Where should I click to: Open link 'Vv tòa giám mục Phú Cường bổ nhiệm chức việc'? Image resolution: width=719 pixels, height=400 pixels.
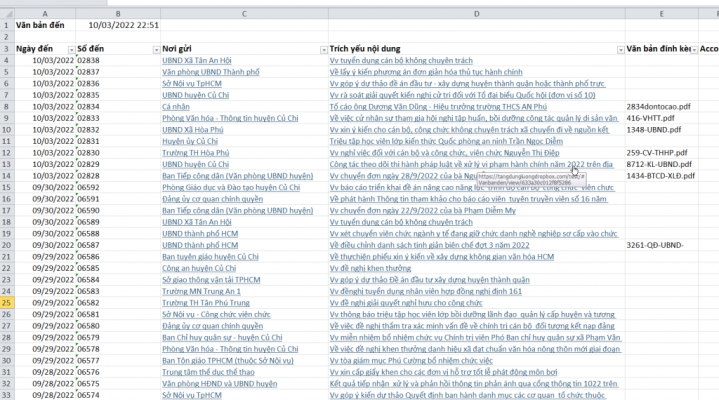[x=411, y=361]
